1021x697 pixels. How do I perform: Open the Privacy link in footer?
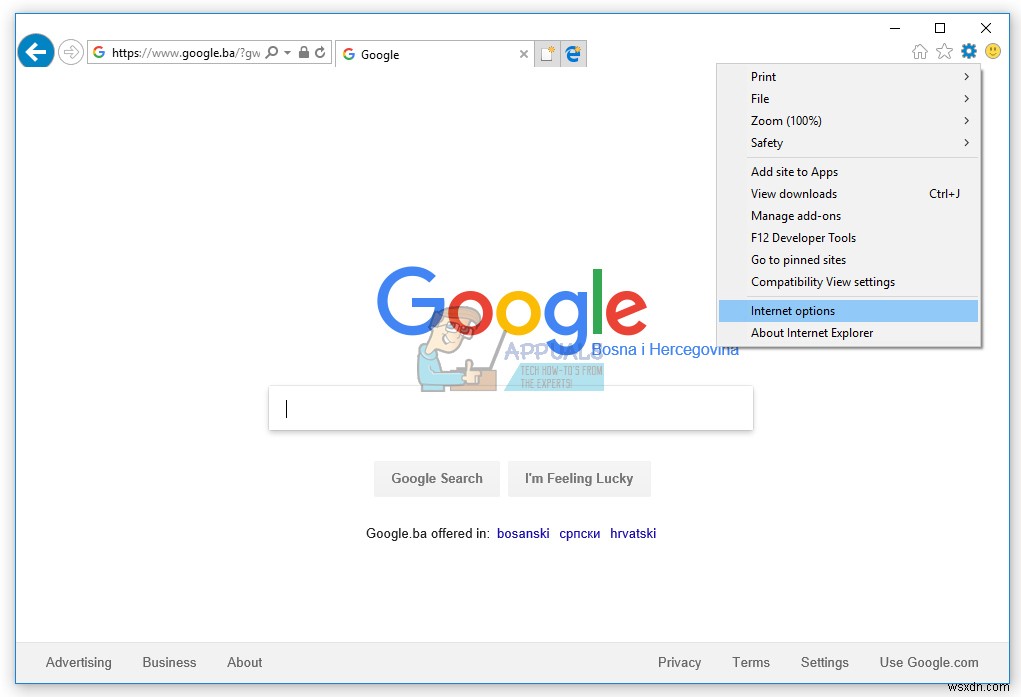coord(679,662)
